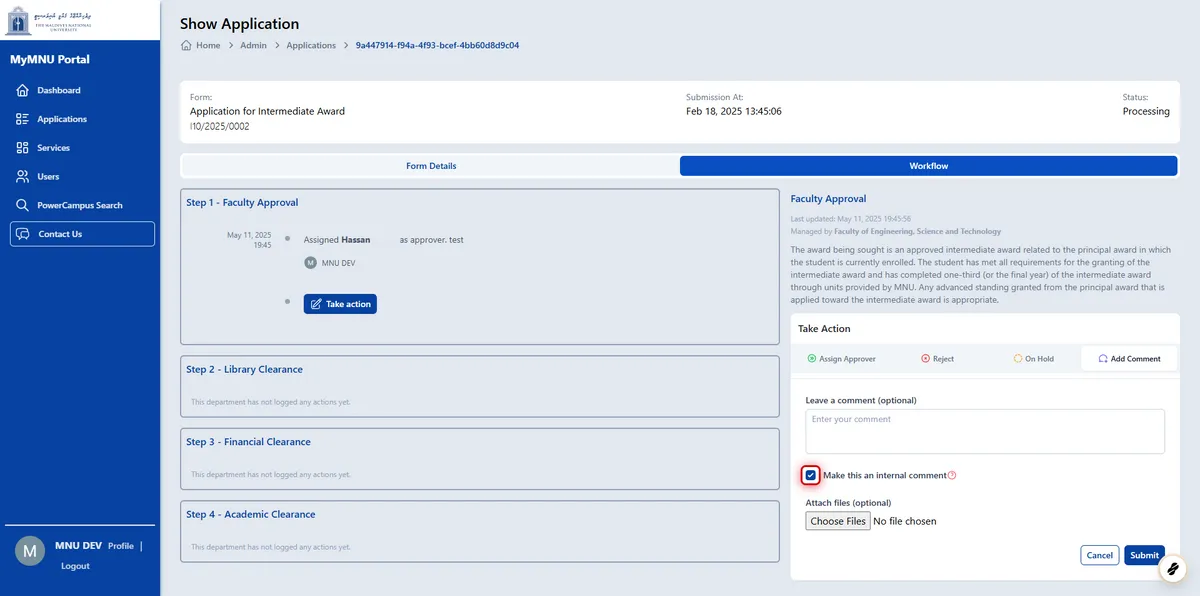Click the Logout link

pos(75,566)
